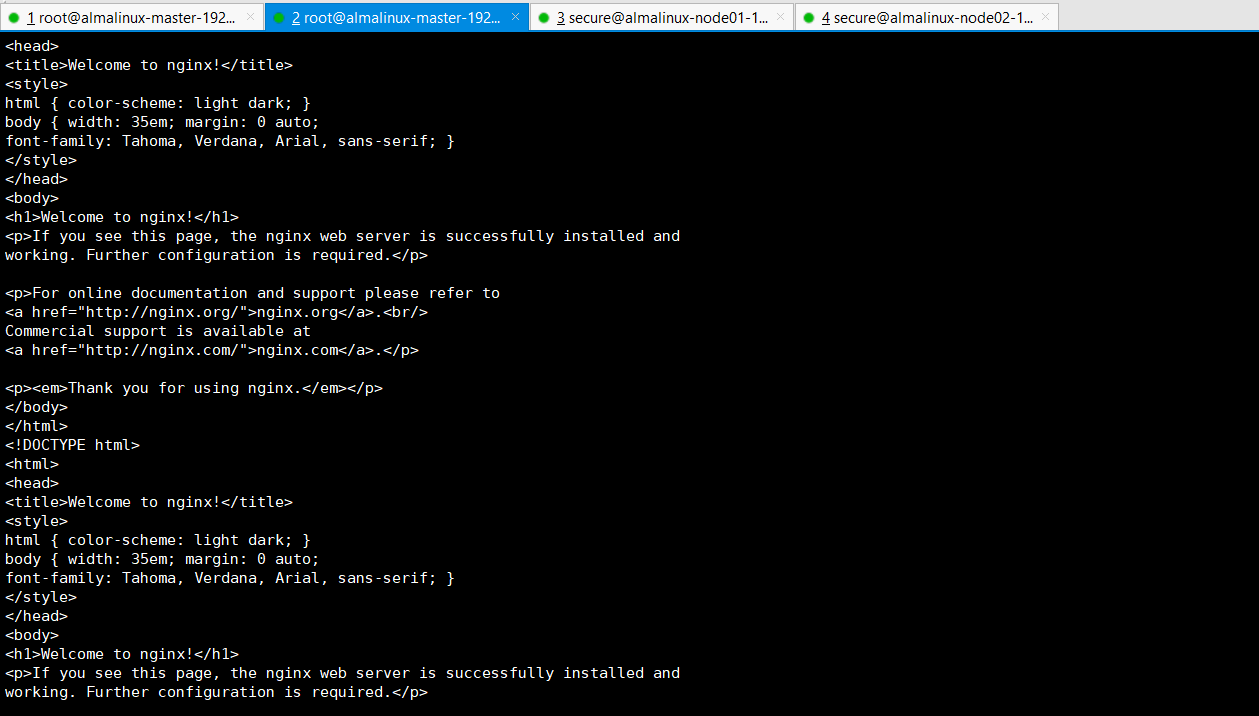This screenshot has height=716, width=1259.
Task: Click green connection status dot on tab 1
Action: click(14, 18)
